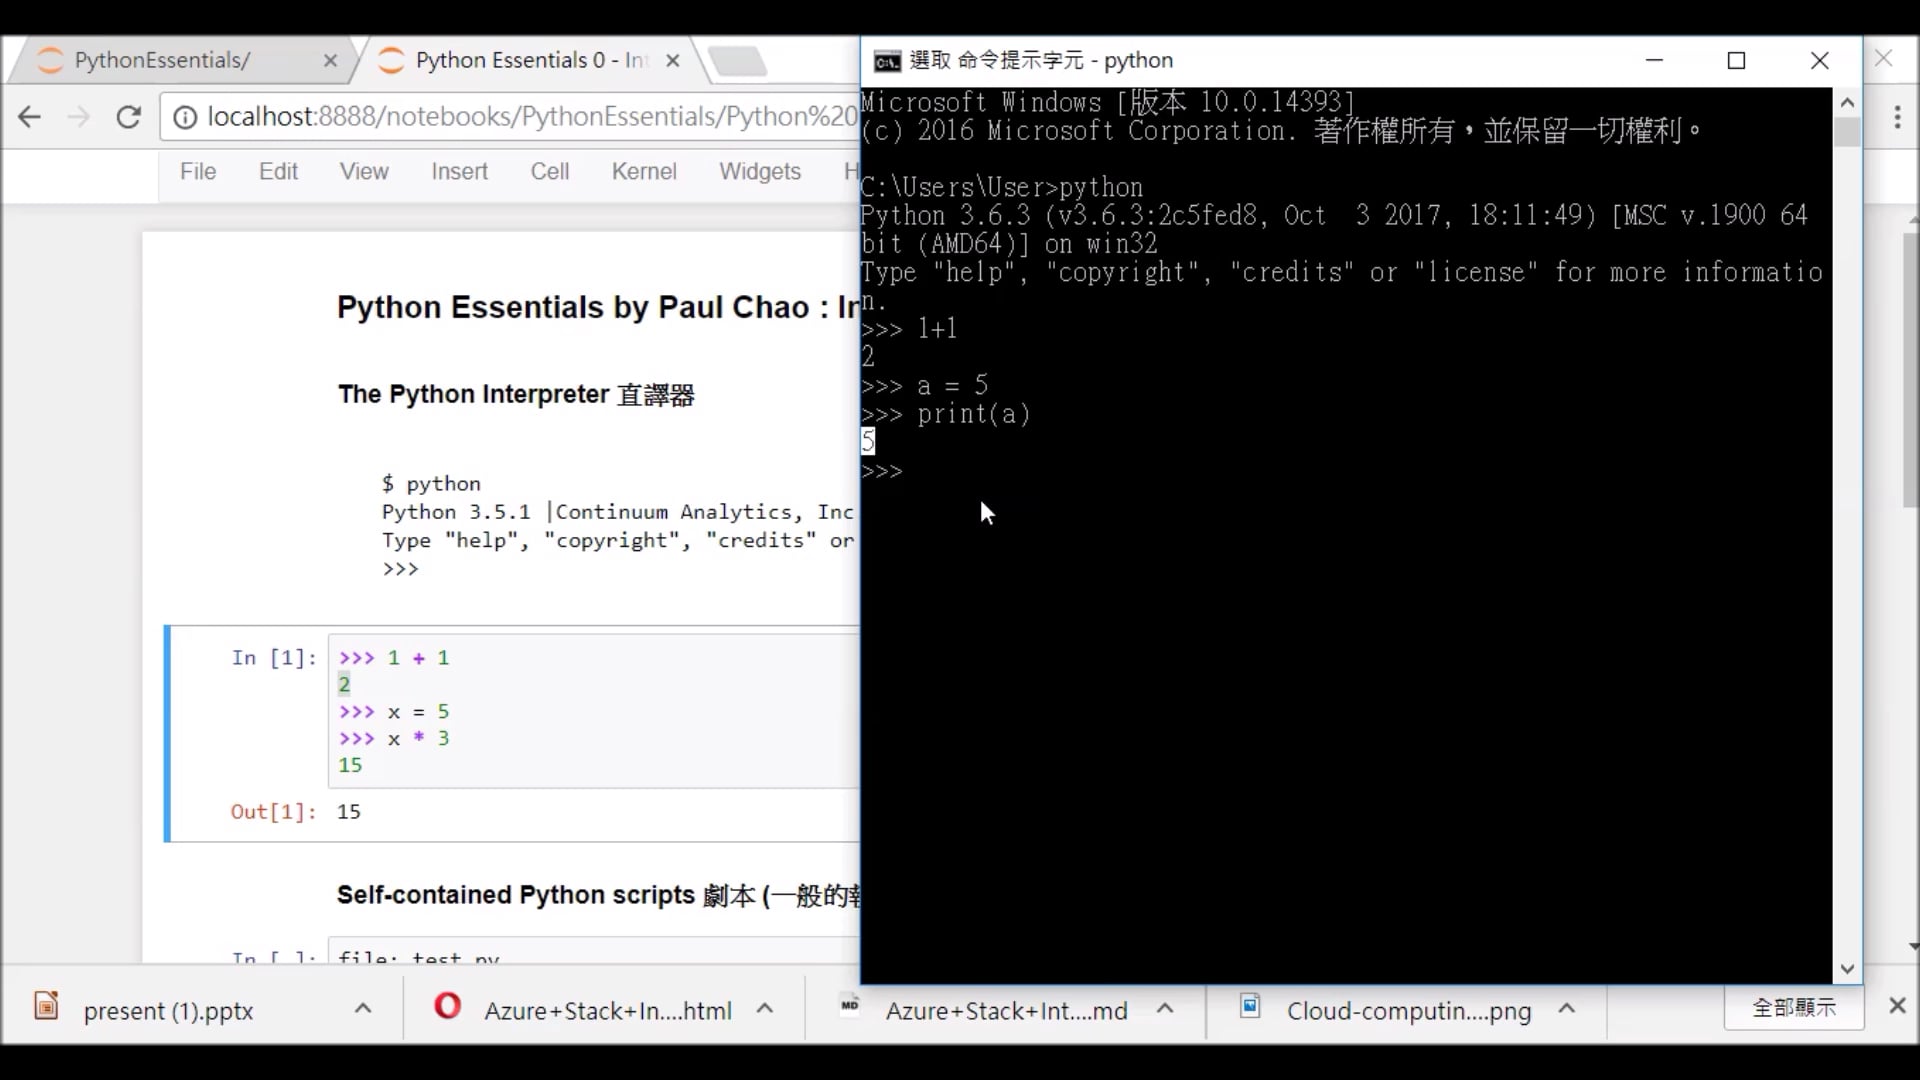Open the Widgets menu
The width and height of the screenshot is (1920, 1080).
click(x=759, y=171)
